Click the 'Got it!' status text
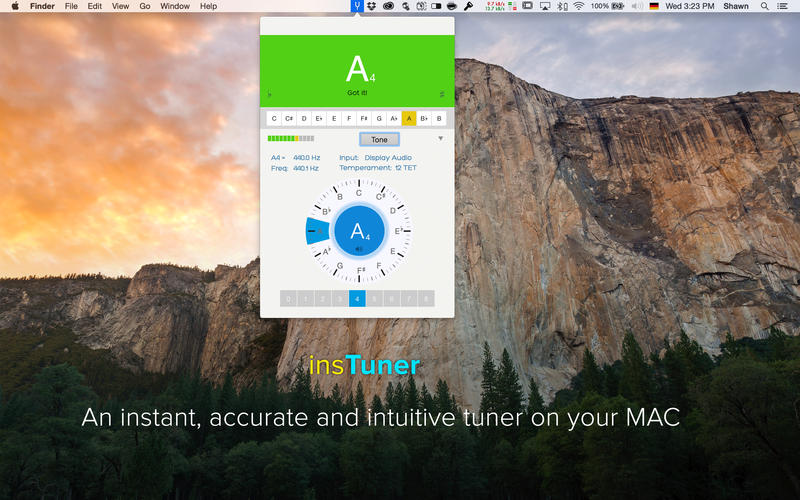The width and height of the screenshot is (800, 500). tap(357, 93)
